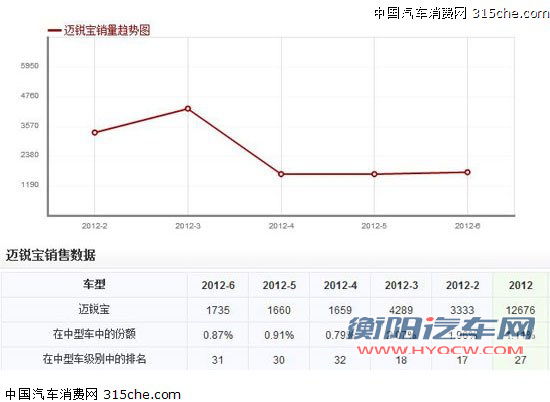The image size is (550, 402).
Task: Click the table column header 2012-3
Action: tap(401, 285)
